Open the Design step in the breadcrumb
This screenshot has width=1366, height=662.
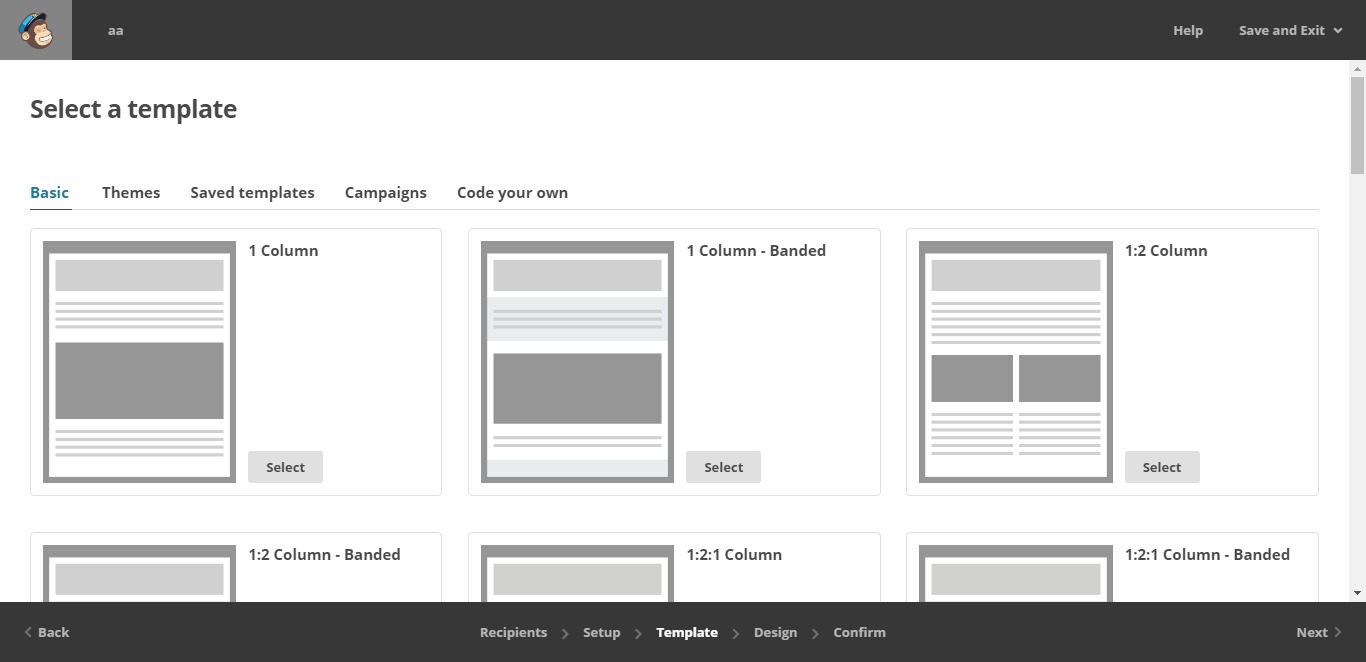pos(775,632)
